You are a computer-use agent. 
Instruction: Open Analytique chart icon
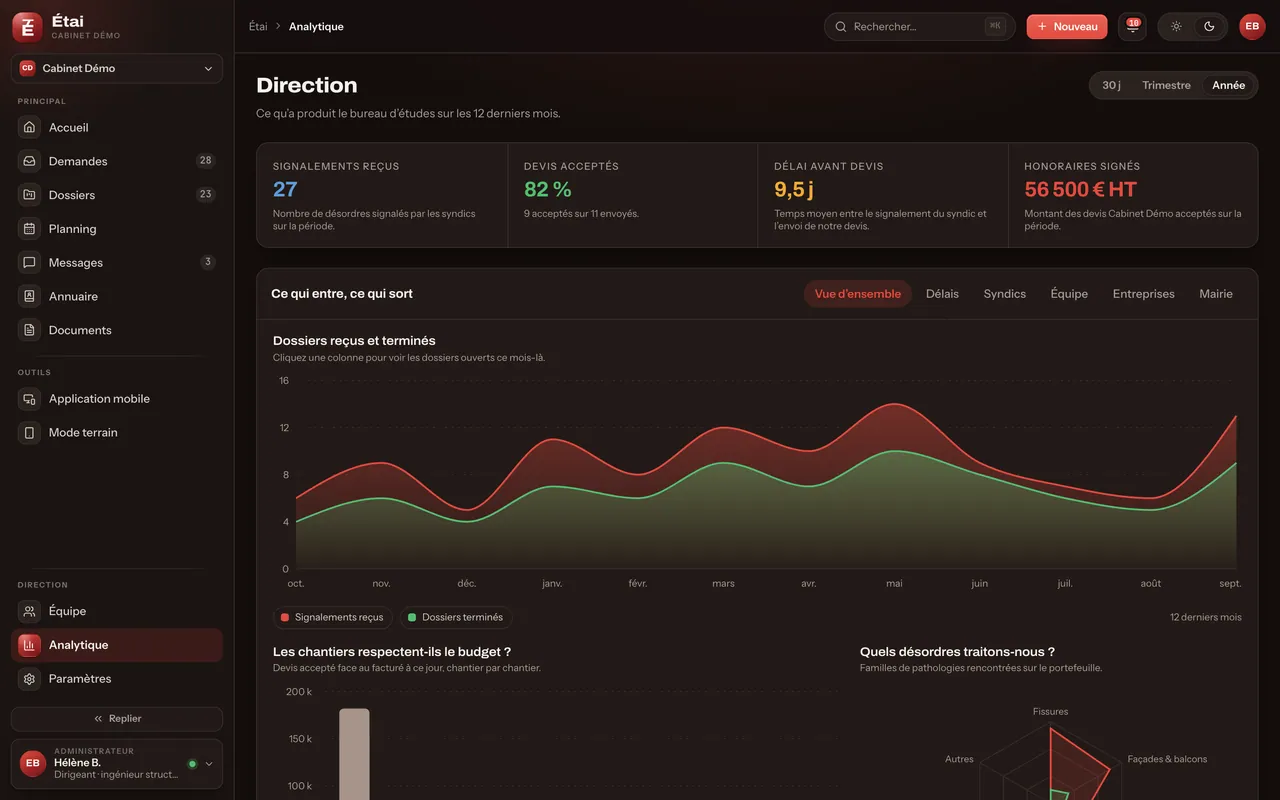coord(29,645)
